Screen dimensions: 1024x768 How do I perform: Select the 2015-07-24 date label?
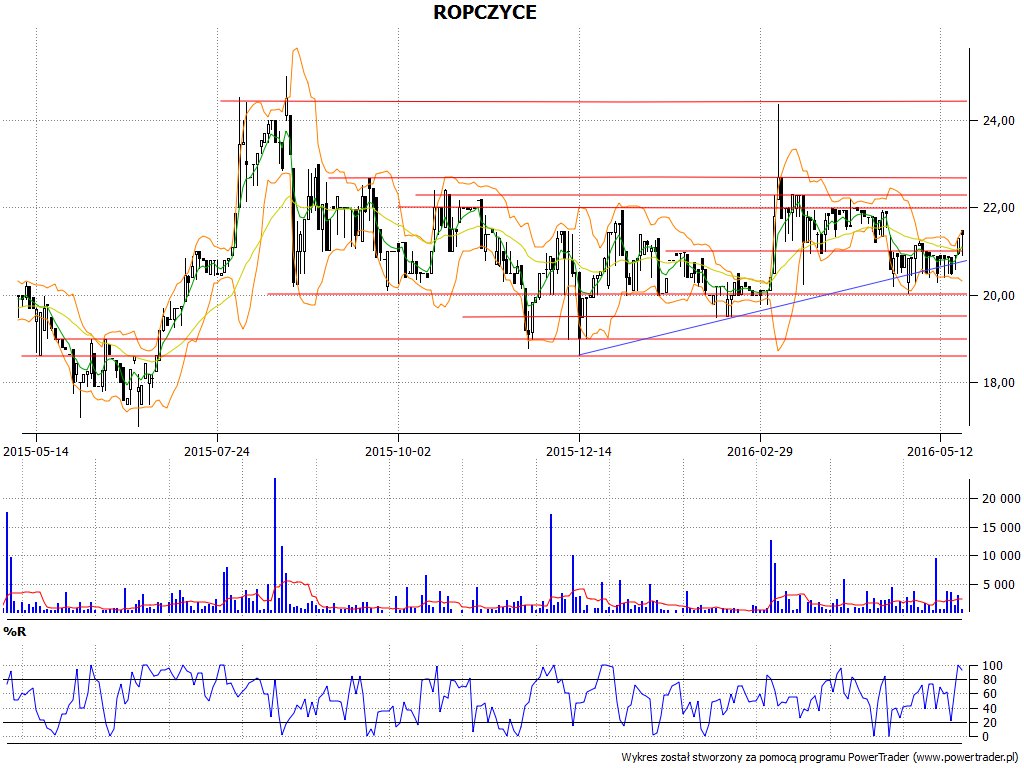click(217, 451)
